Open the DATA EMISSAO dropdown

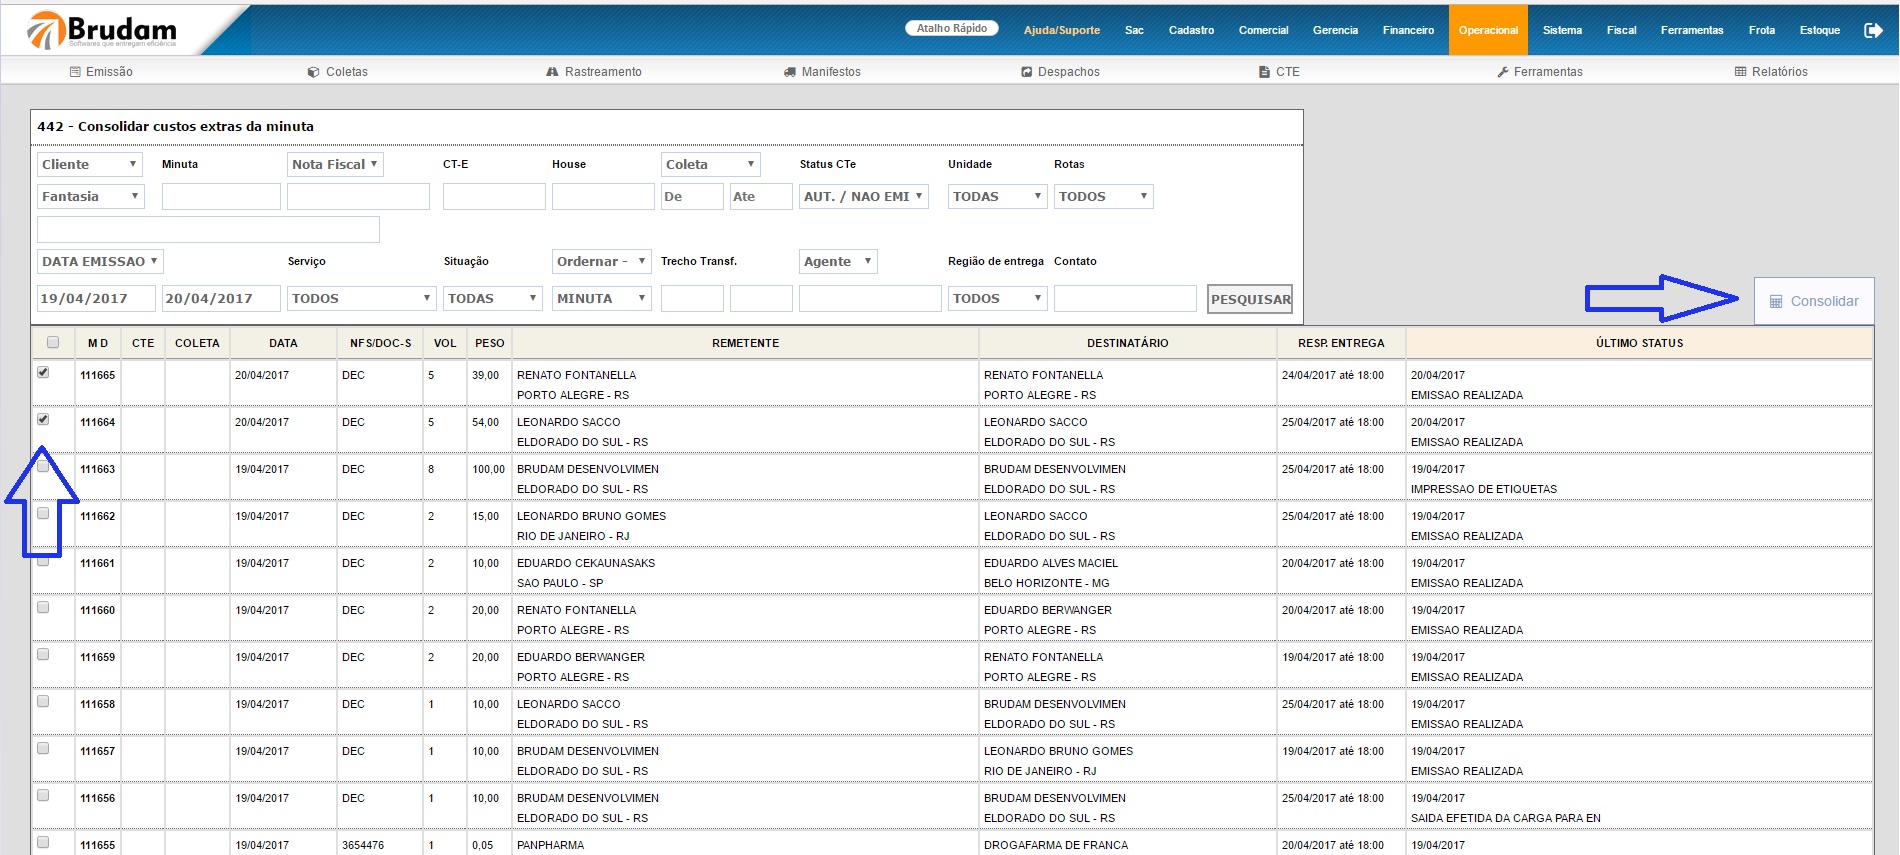pos(100,262)
